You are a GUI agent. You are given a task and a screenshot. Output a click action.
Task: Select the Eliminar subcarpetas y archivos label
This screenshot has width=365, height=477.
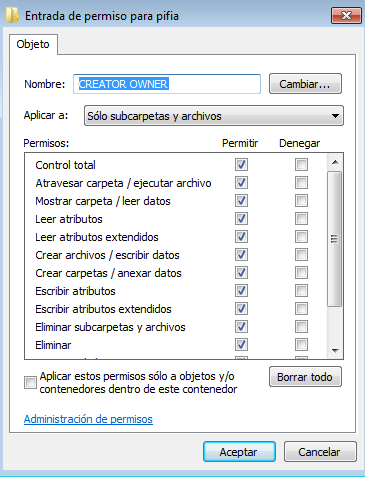tap(110, 327)
